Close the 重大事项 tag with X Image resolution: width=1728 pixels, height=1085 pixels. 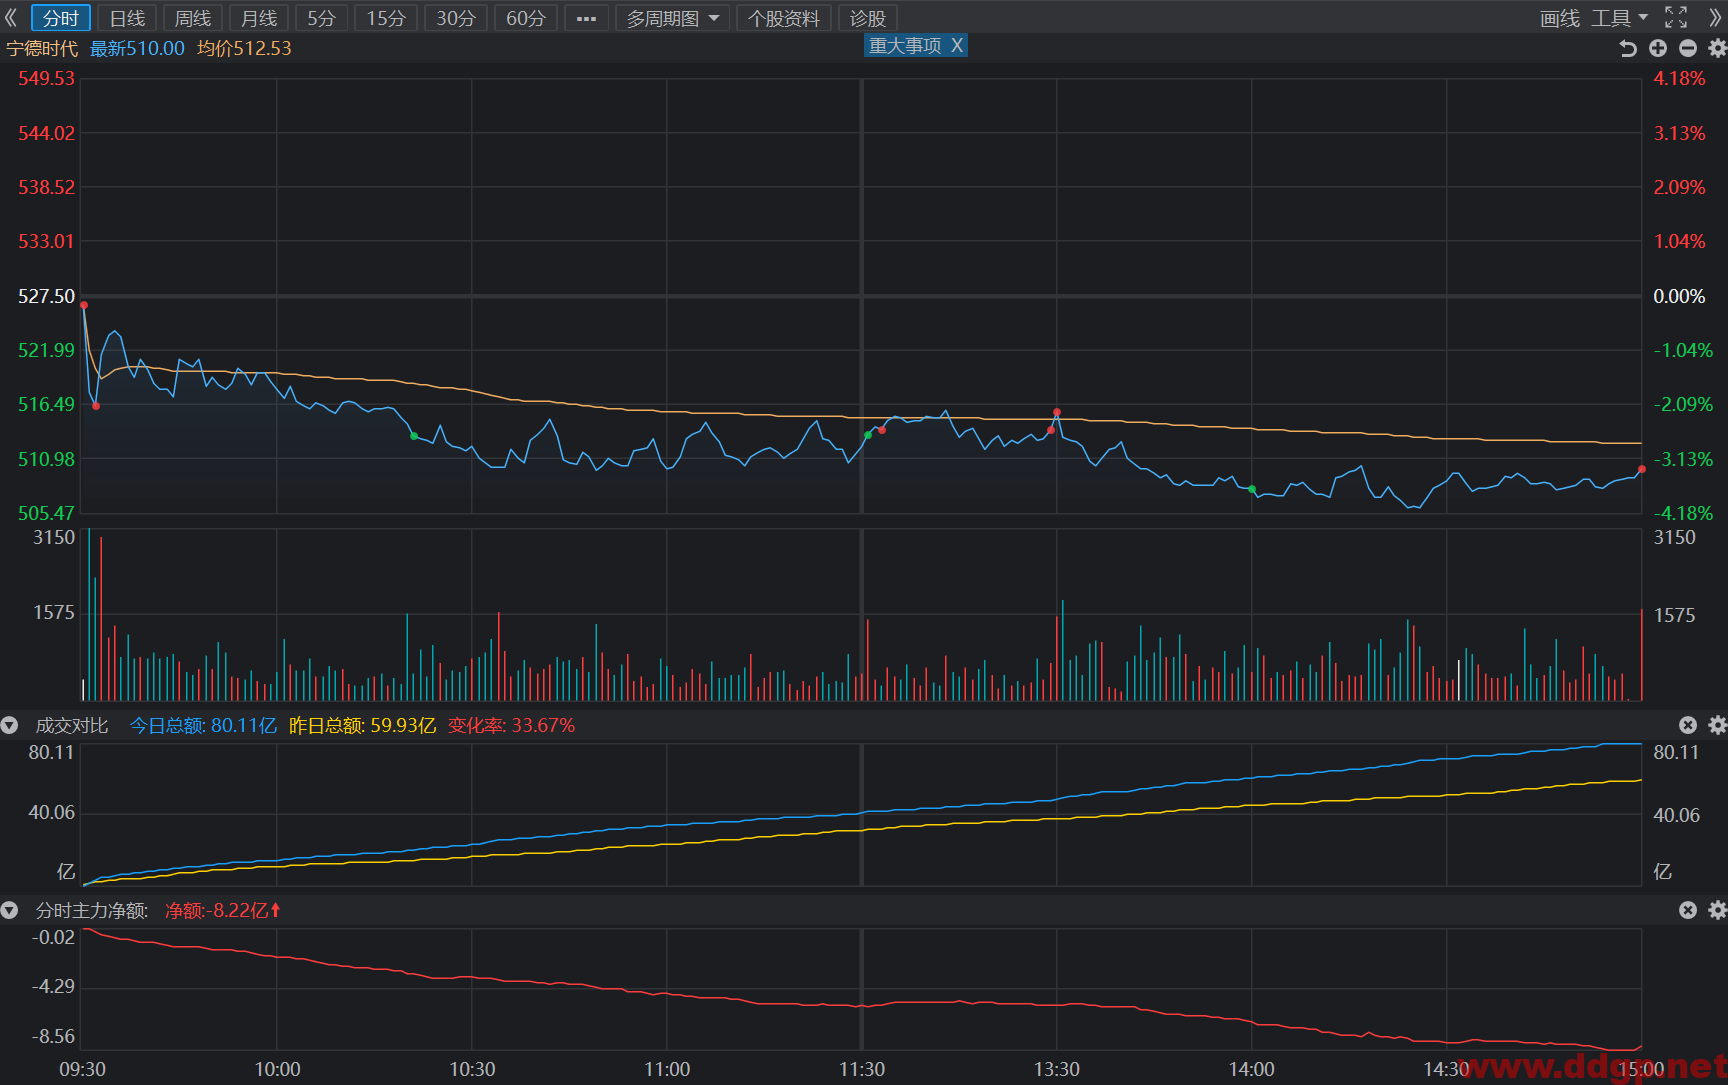957,46
